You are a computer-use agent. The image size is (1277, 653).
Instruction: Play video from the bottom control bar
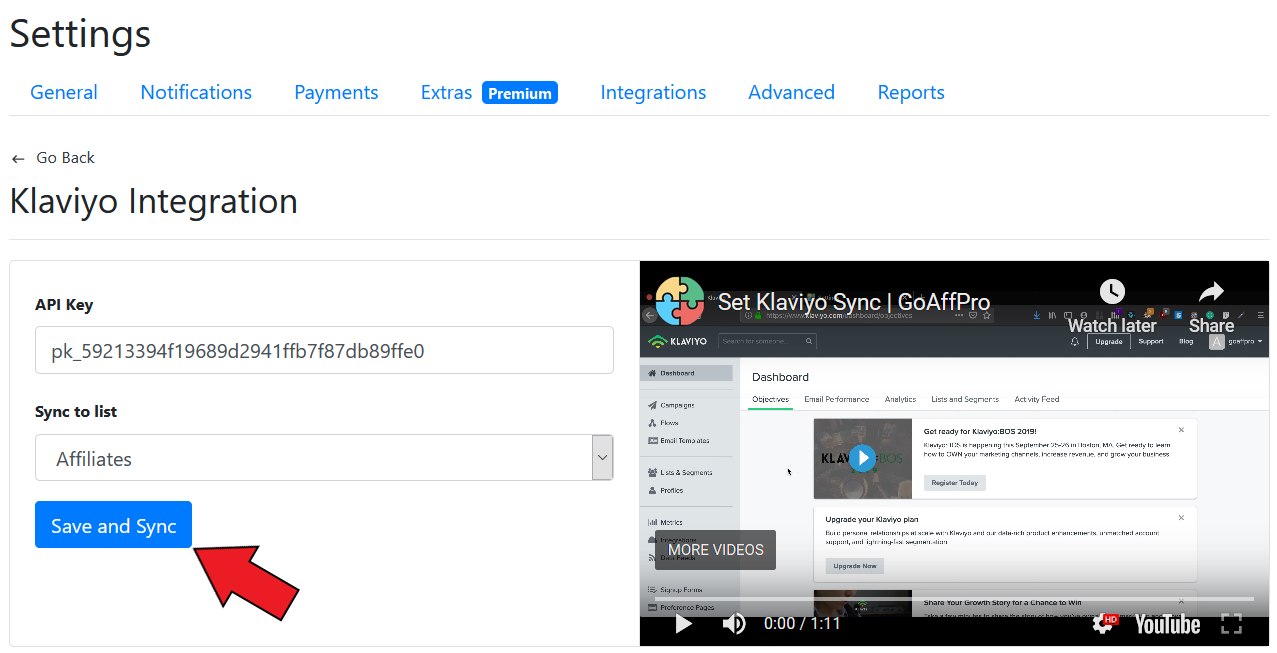click(683, 624)
